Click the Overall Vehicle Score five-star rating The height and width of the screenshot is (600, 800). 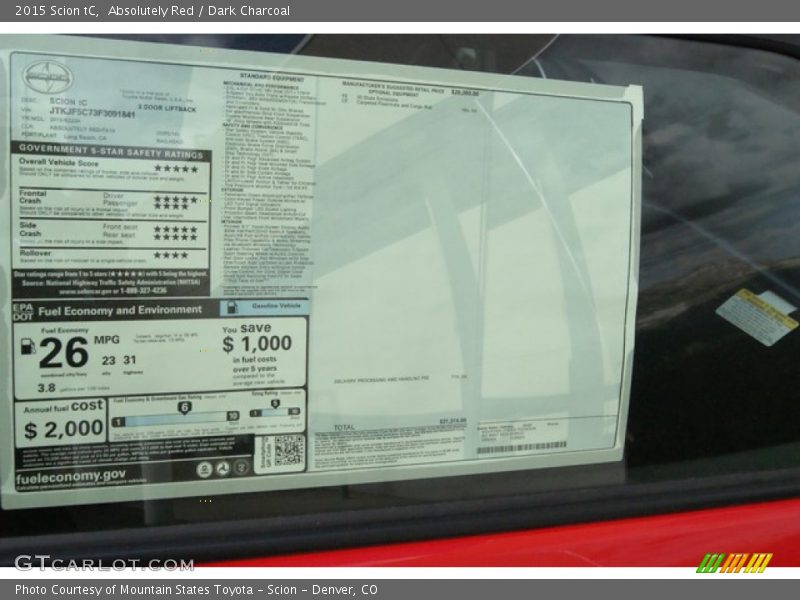[176, 169]
